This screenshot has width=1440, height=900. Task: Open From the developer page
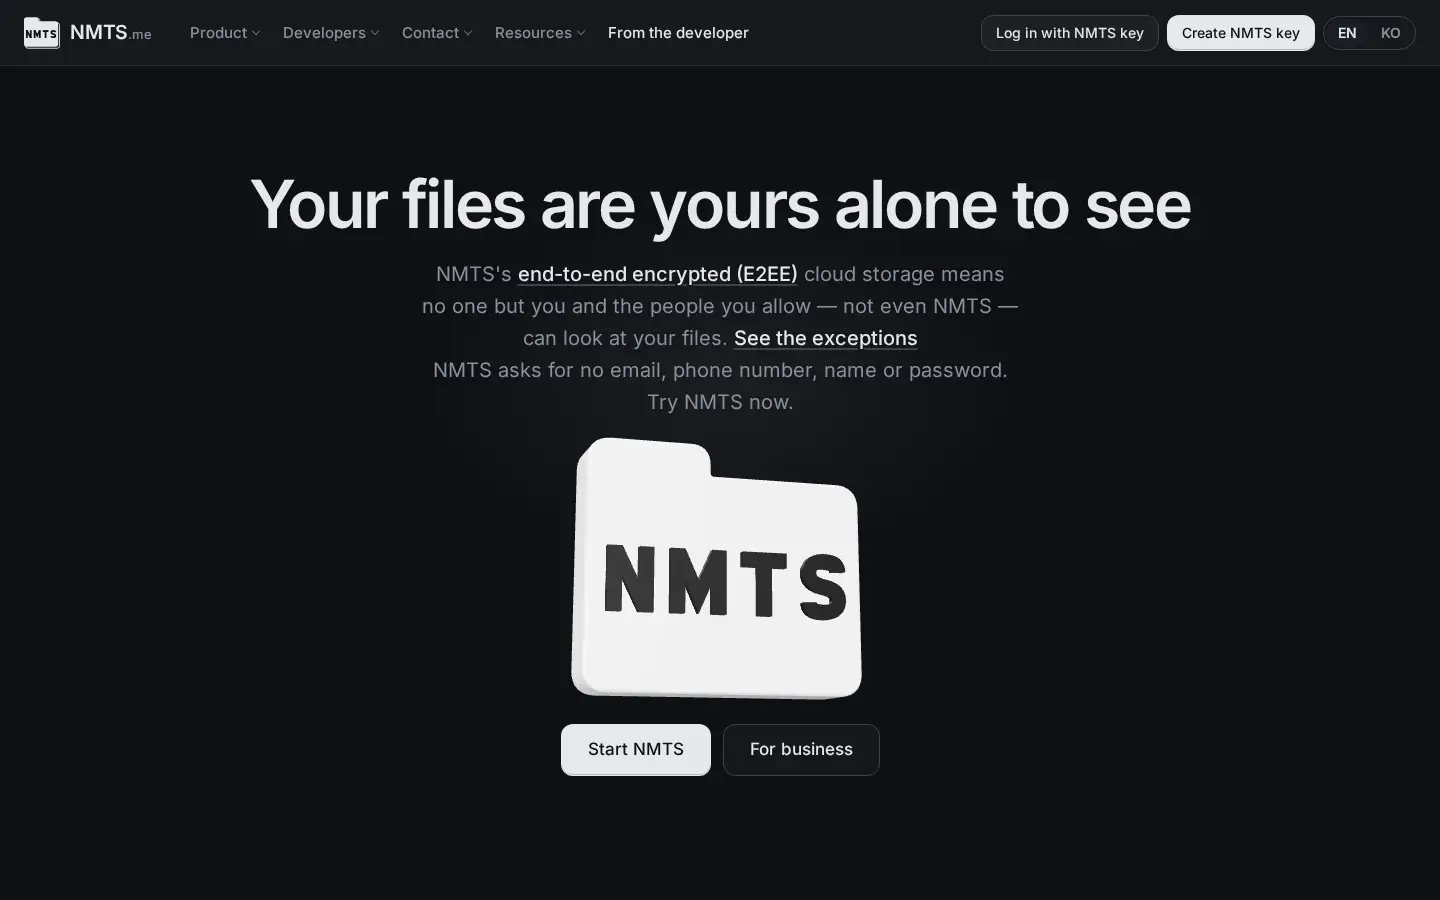[x=678, y=33]
